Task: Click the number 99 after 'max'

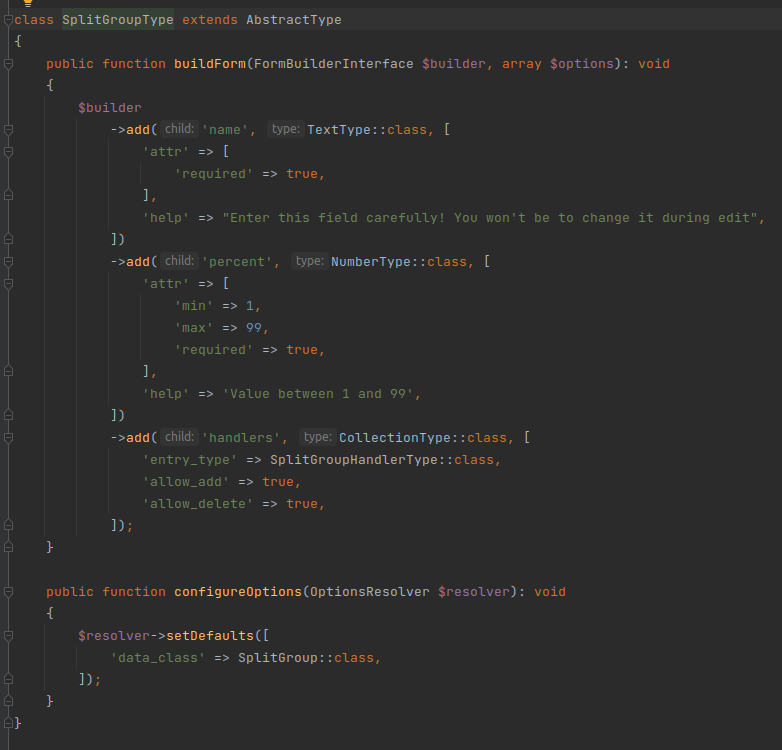Action: tap(254, 328)
